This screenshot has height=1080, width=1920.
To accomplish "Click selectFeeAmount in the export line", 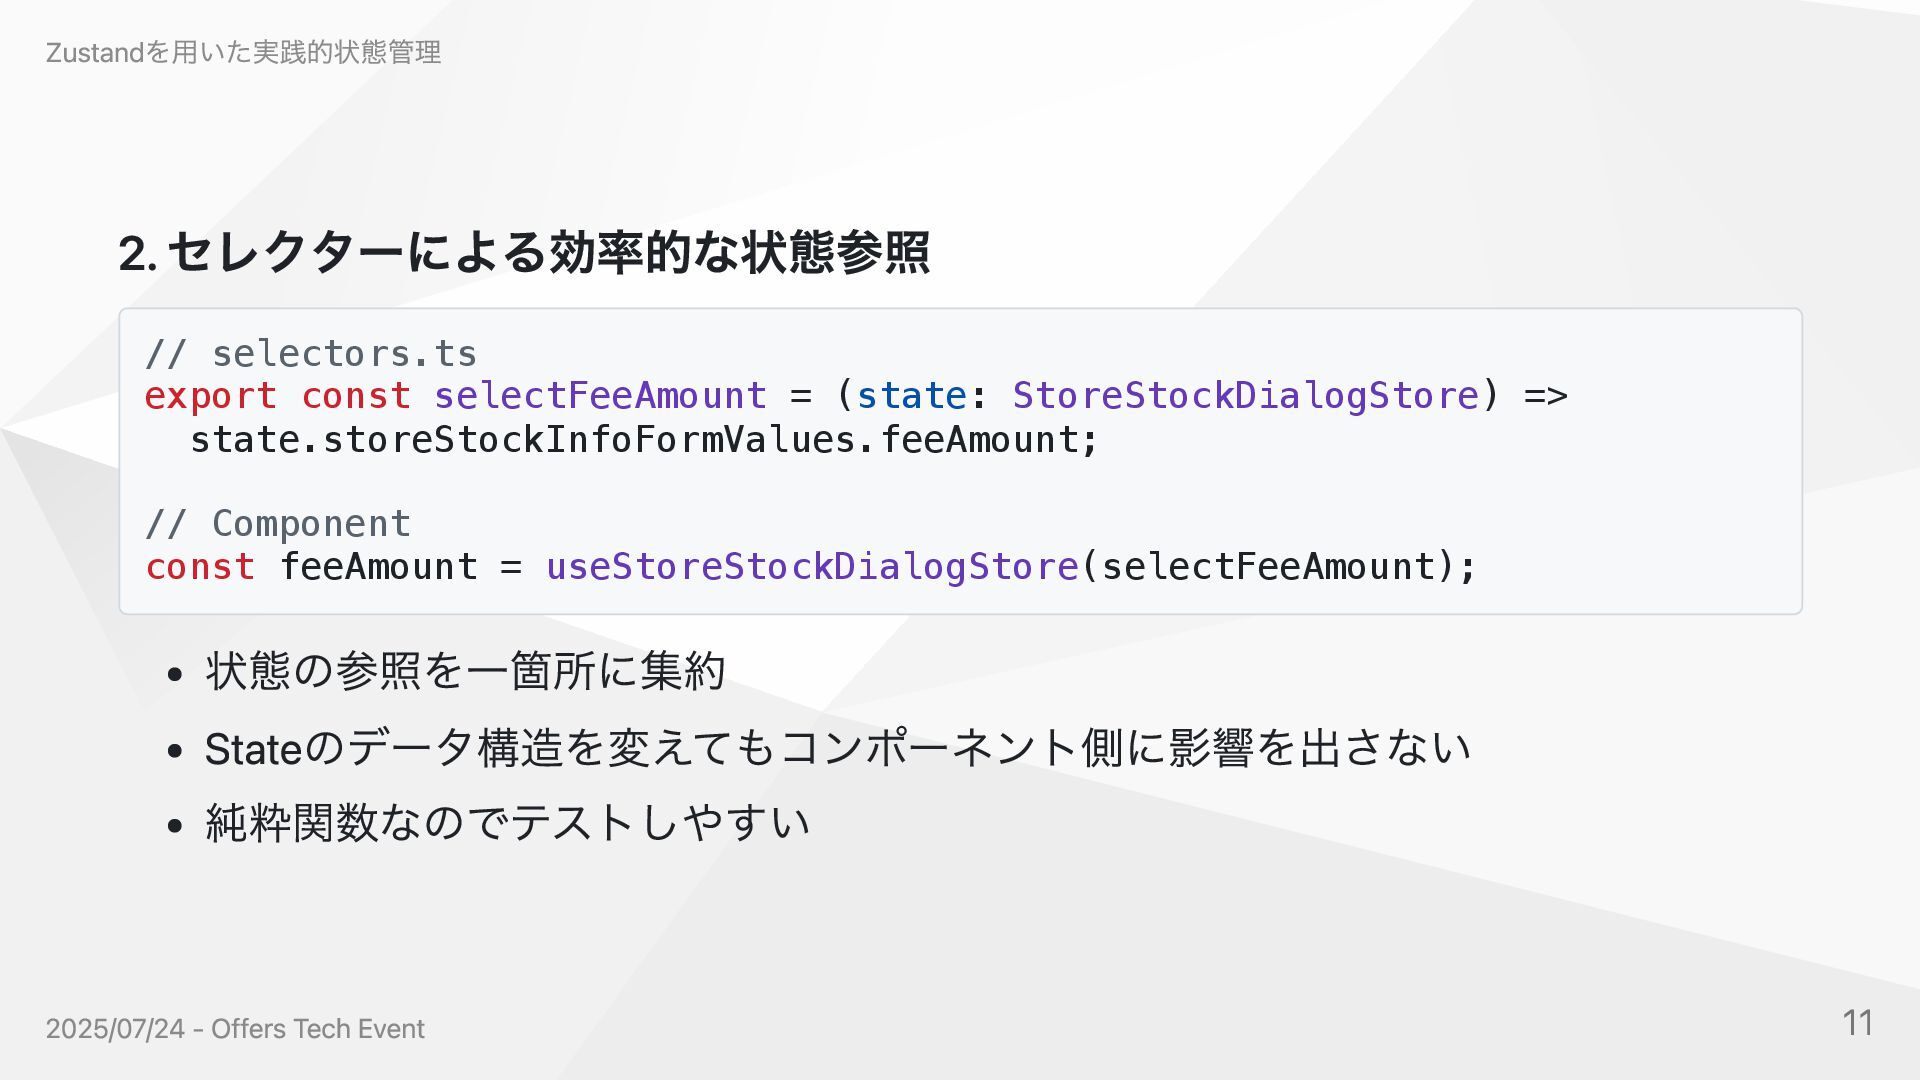I will 600,396.
